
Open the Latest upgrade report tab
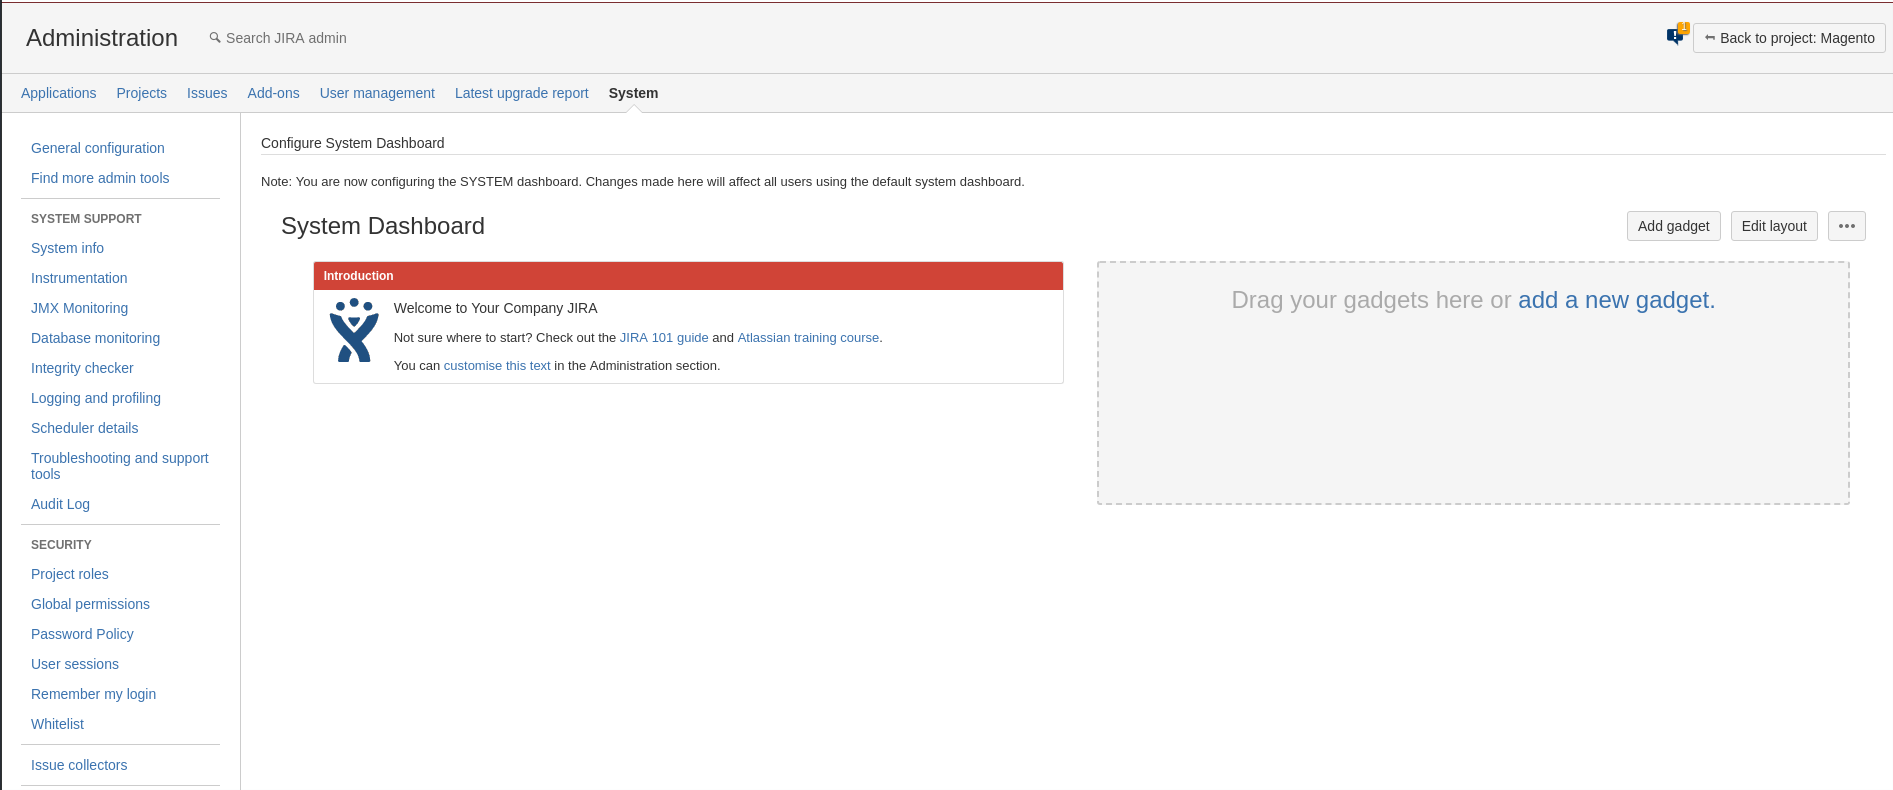point(522,93)
